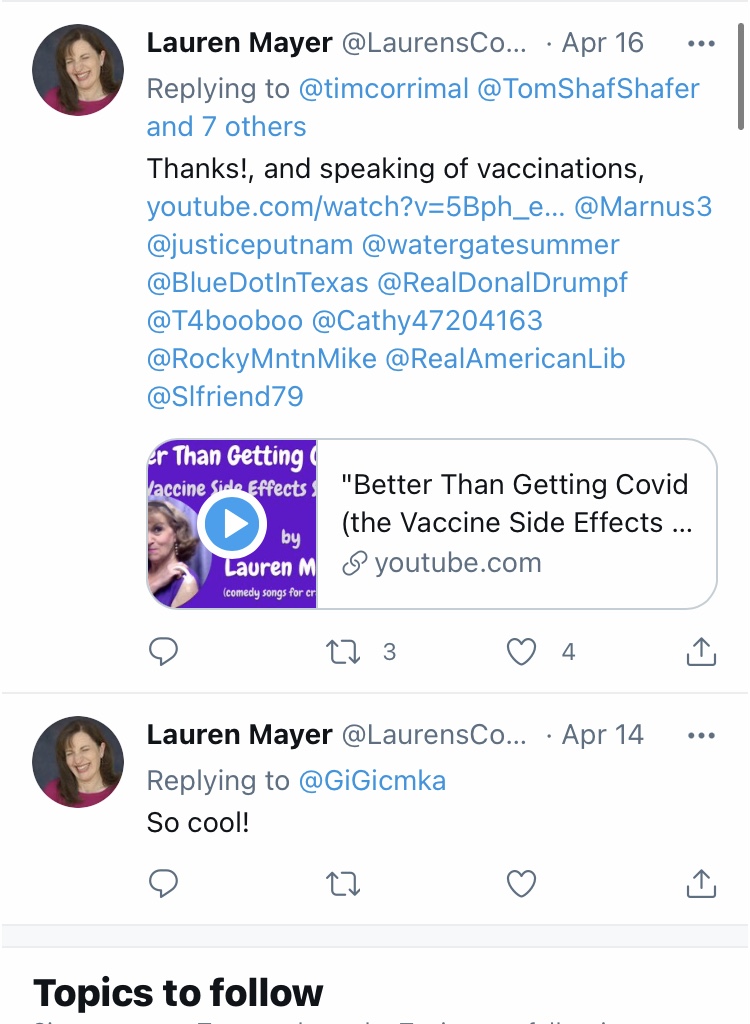Click the @watergatesummer mention
This screenshot has width=750, height=1024.
pyautogui.click(x=490, y=245)
